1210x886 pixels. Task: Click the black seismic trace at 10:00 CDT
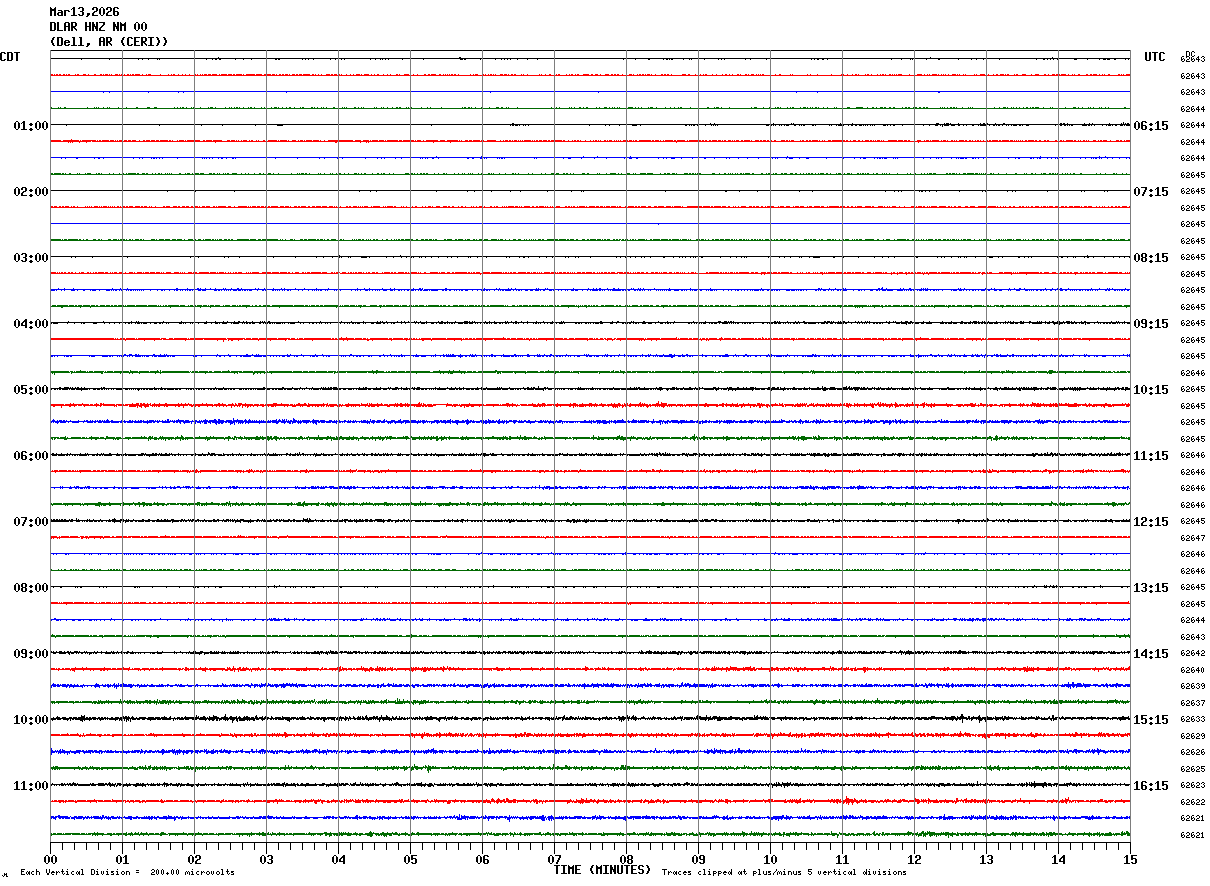pyautogui.click(x=590, y=719)
